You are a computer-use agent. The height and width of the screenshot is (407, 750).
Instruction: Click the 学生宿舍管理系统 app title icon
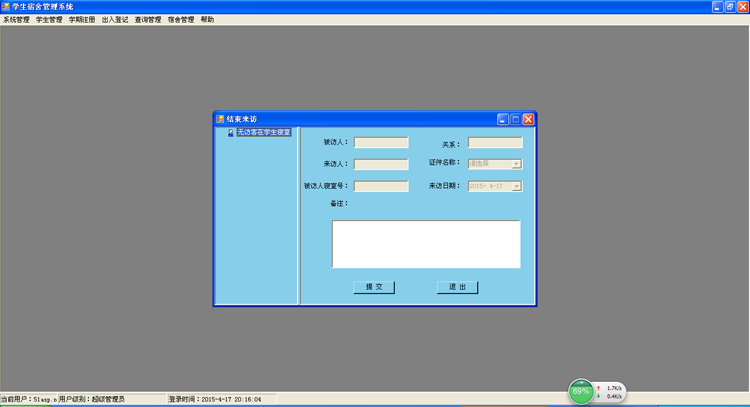click(x=6, y=7)
